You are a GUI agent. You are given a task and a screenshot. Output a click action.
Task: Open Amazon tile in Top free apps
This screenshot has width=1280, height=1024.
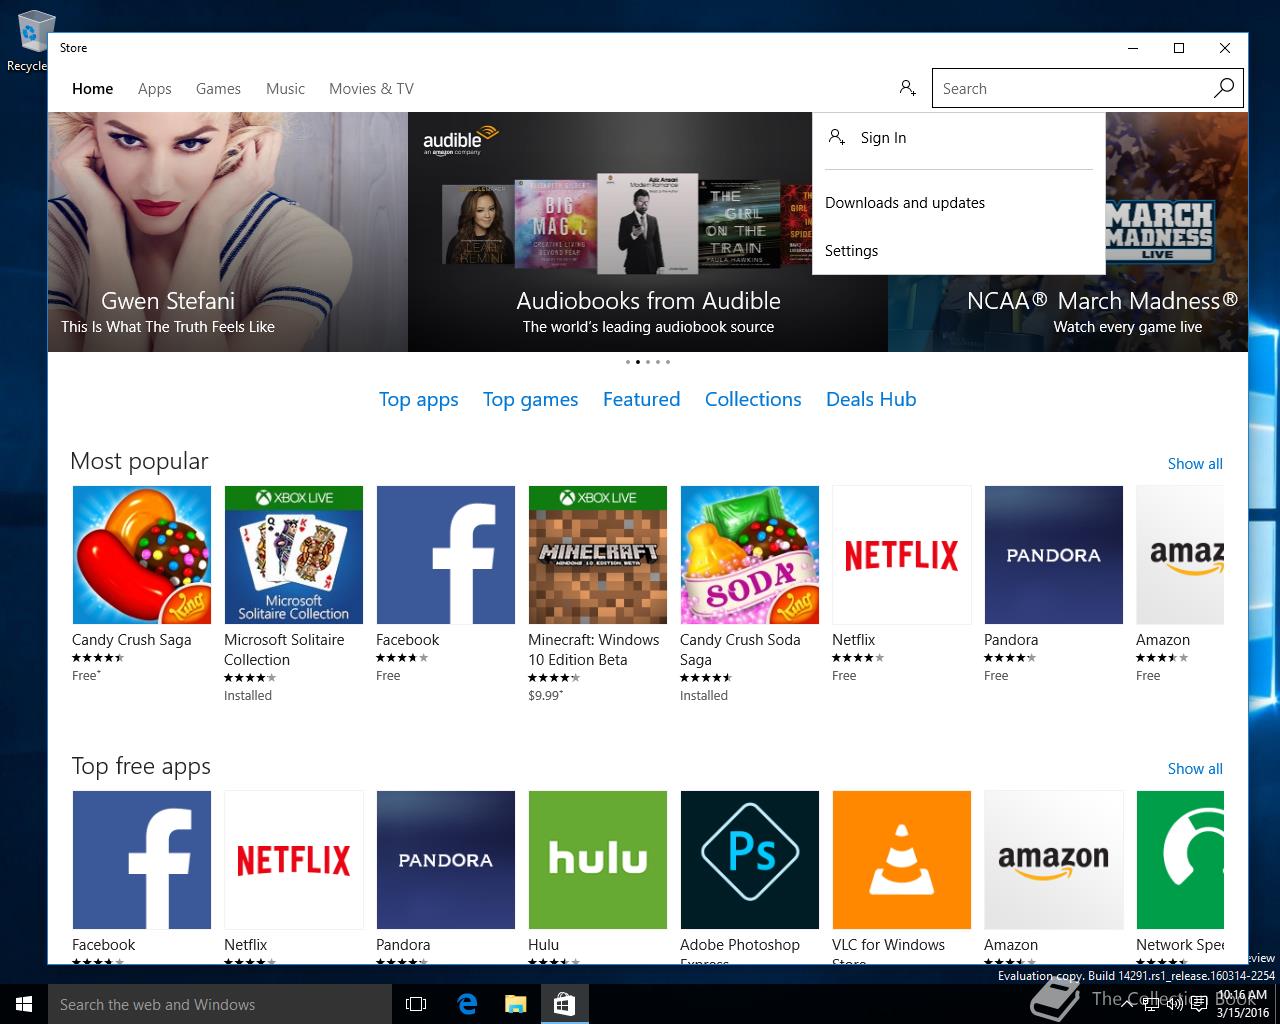click(x=1054, y=860)
